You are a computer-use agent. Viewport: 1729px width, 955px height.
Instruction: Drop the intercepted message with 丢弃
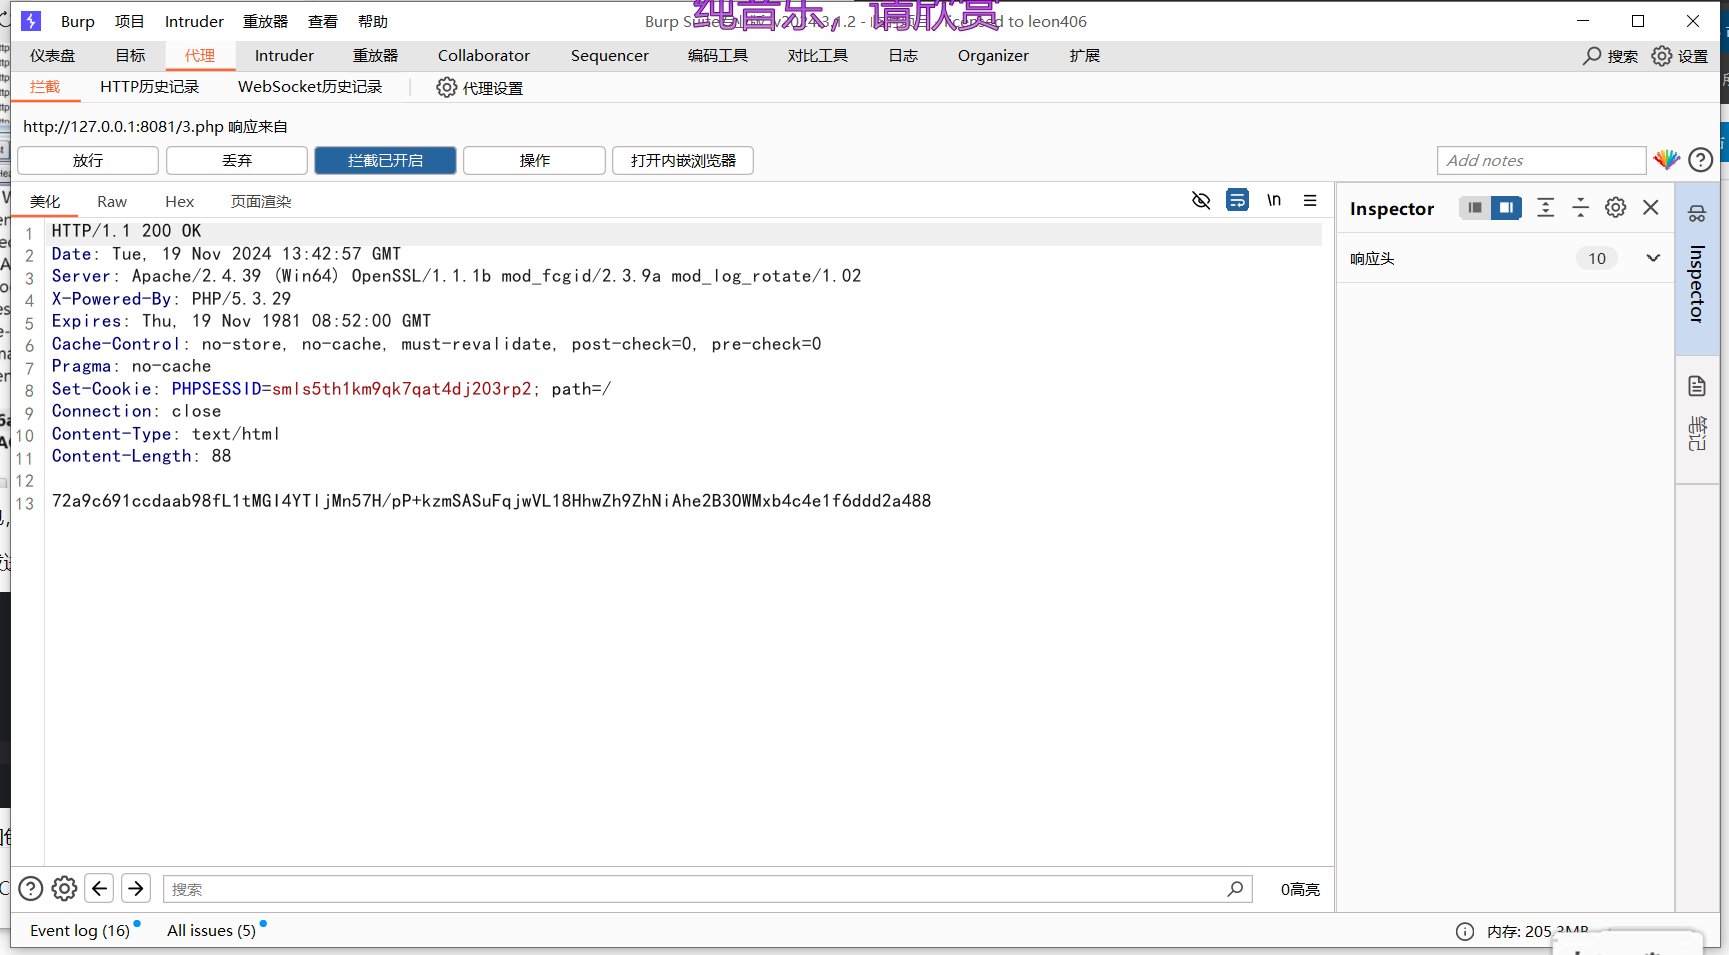(237, 160)
